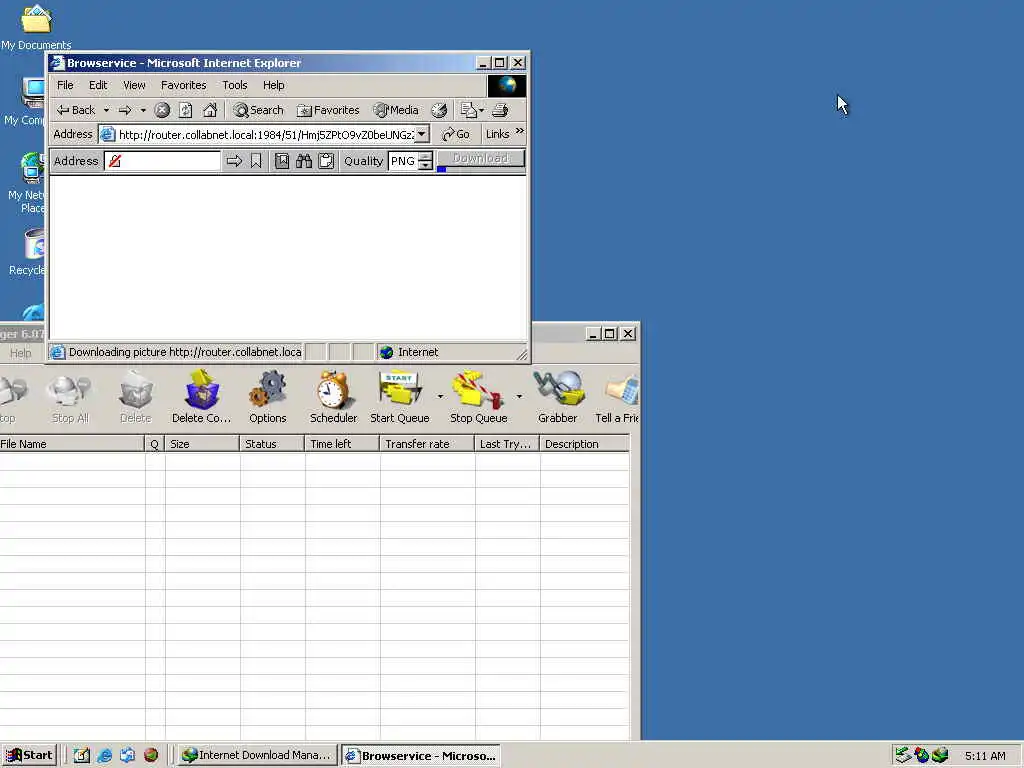Image resolution: width=1024 pixels, height=768 pixels.
Task: Click the Print icon in IE toolbar
Action: (500, 110)
